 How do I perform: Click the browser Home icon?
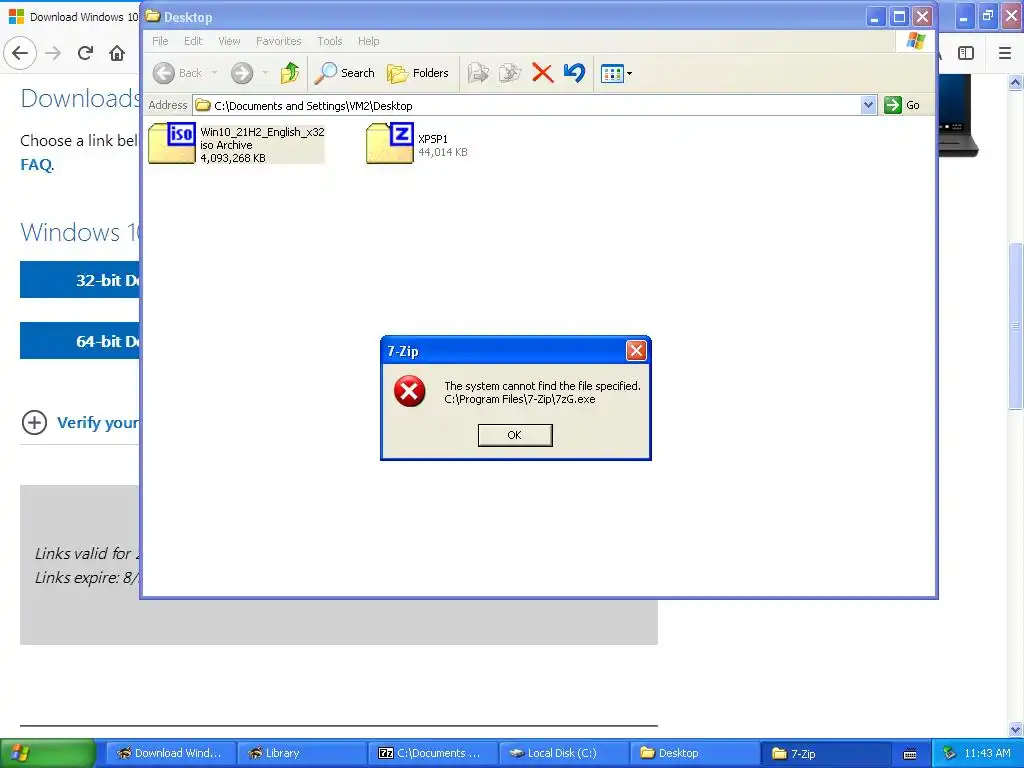[x=117, y=53]
